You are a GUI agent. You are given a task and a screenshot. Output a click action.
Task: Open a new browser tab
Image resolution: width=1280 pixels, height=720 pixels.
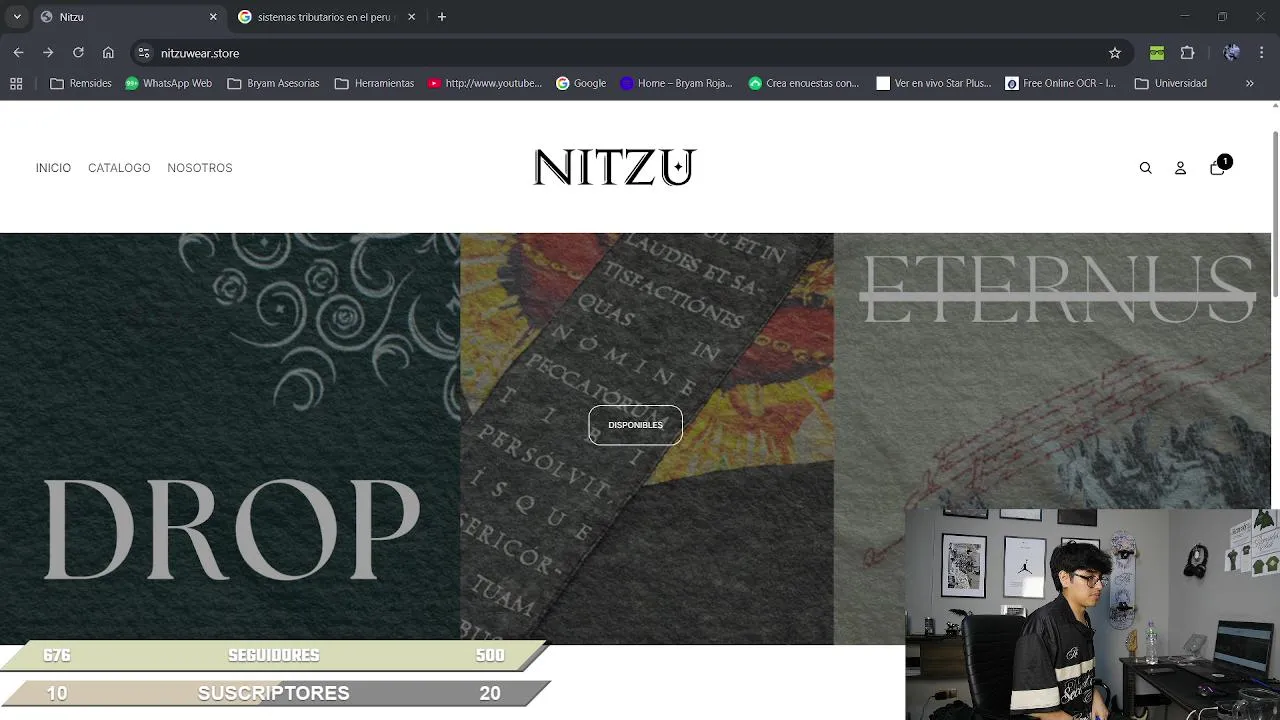coord(442,17)
